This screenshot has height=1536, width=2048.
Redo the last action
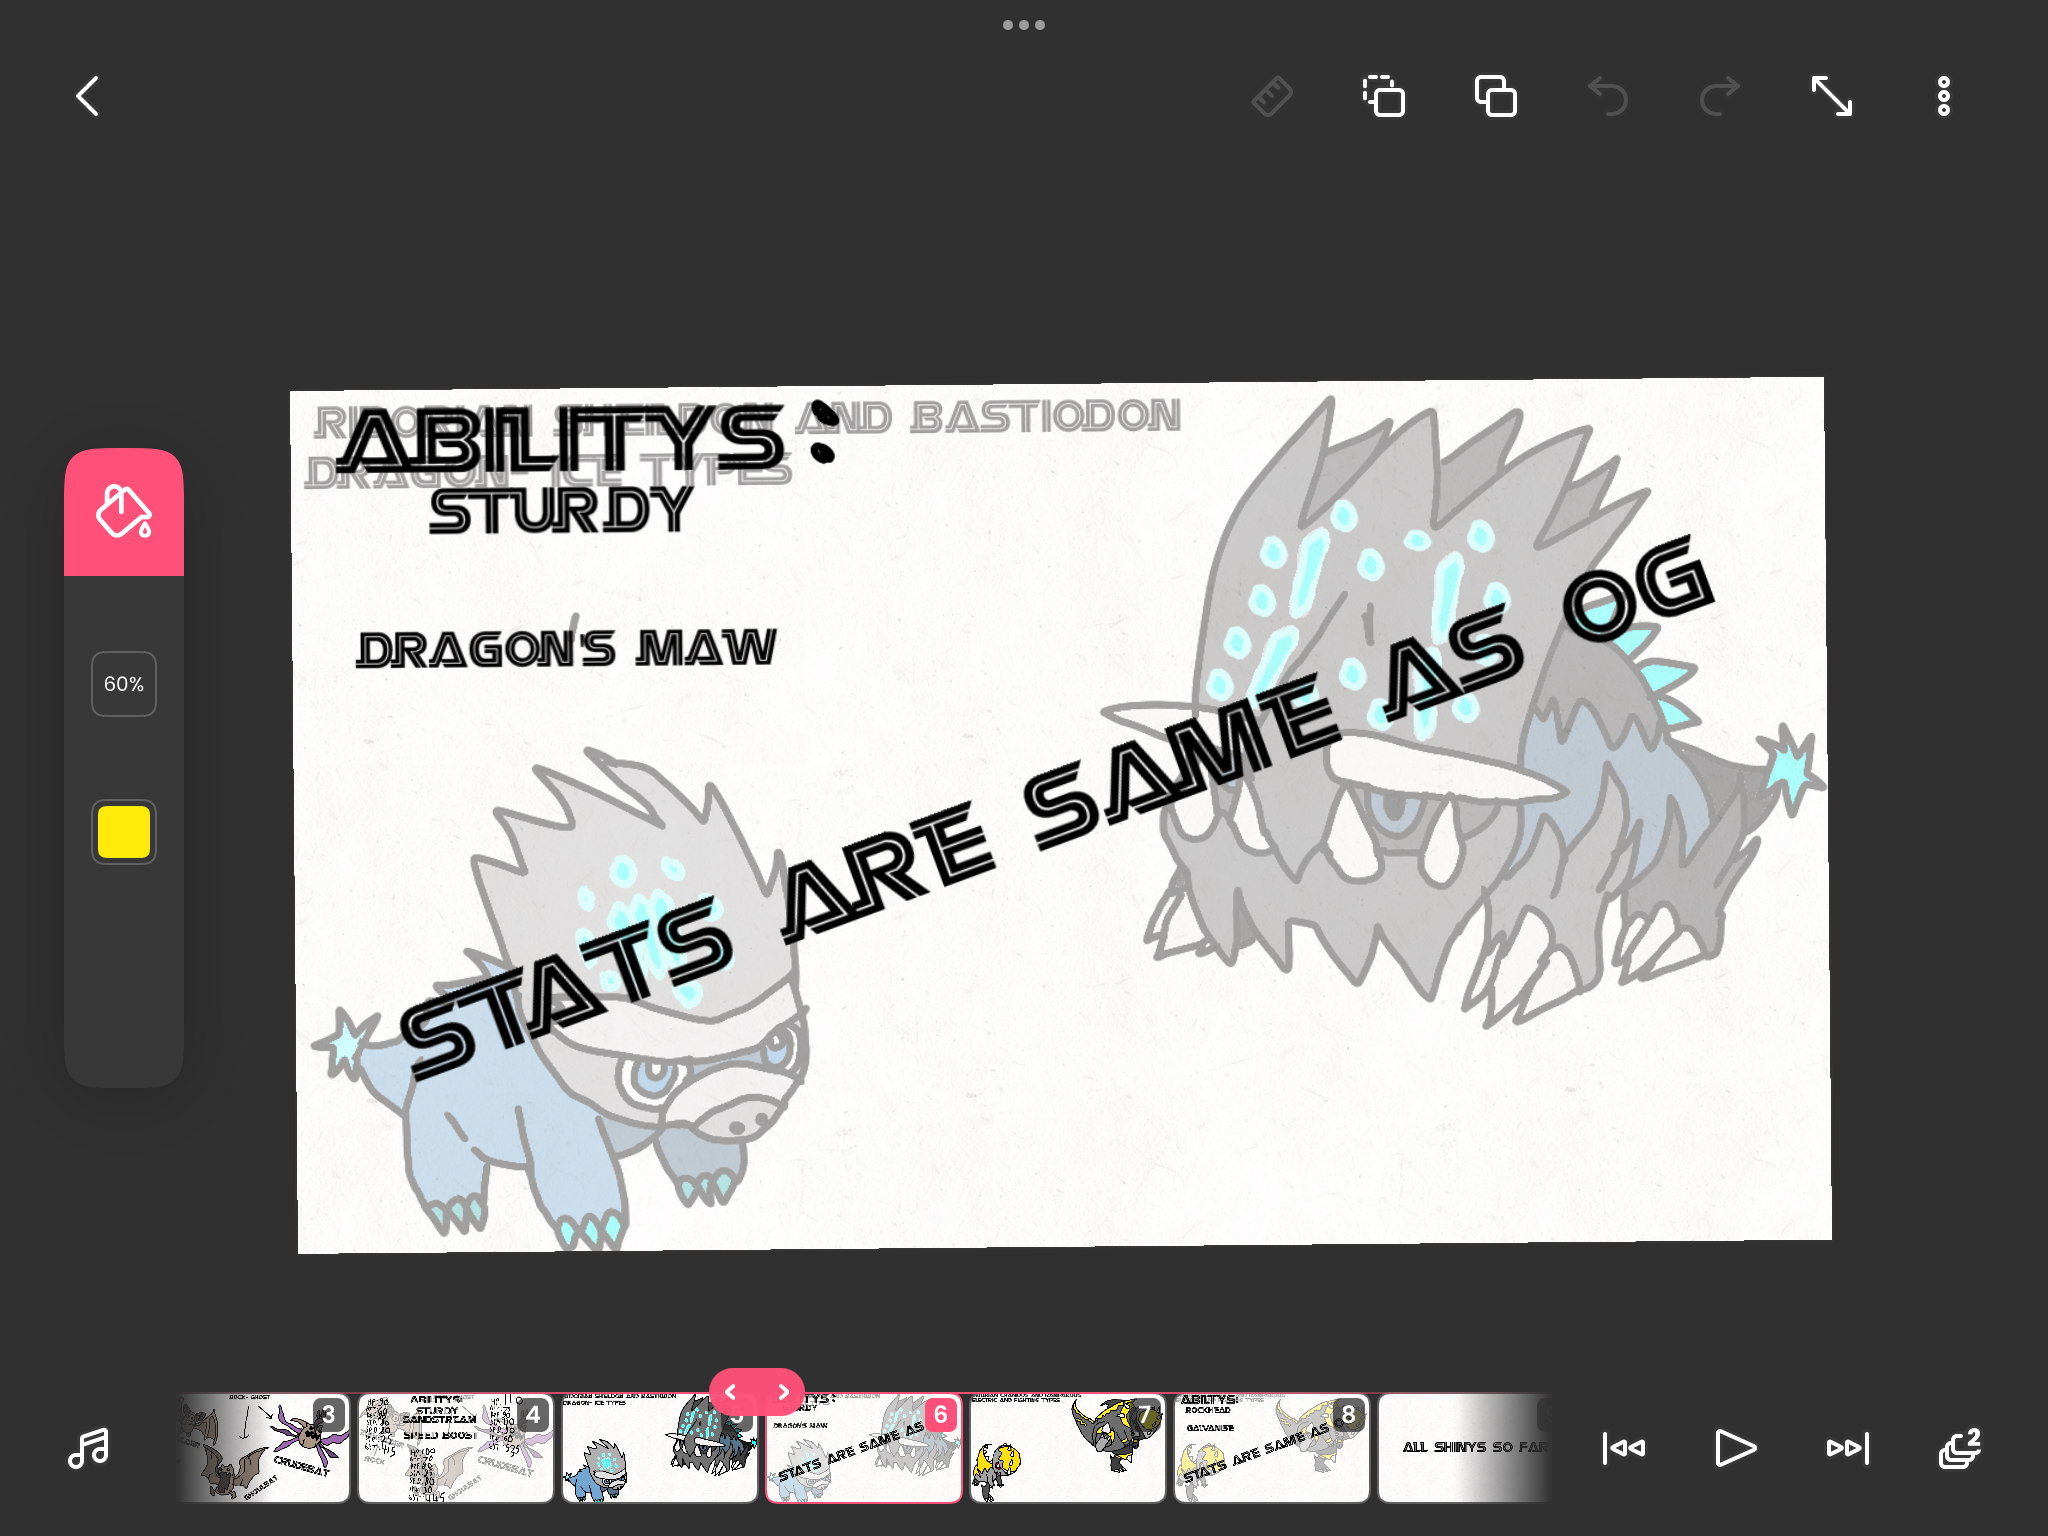pos(1720,97)
